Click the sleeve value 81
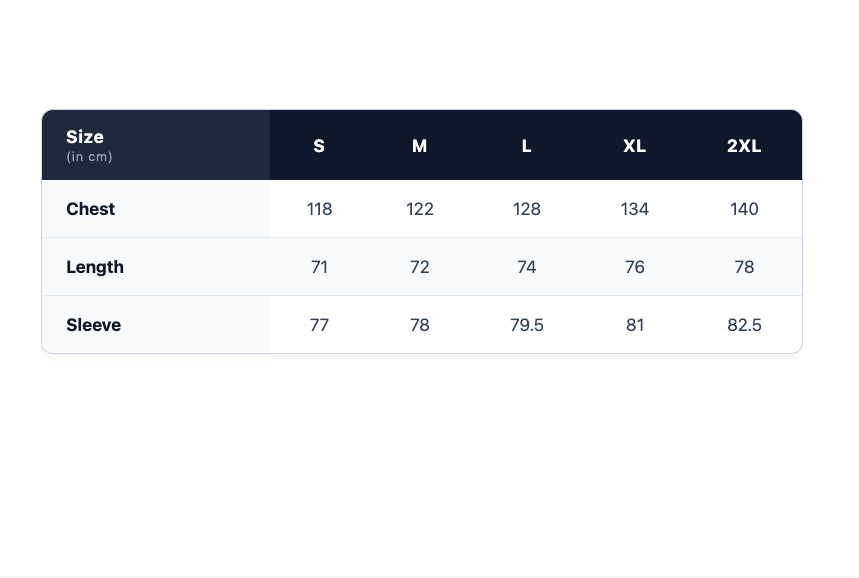The image size is (859, 578). point(634,325)
